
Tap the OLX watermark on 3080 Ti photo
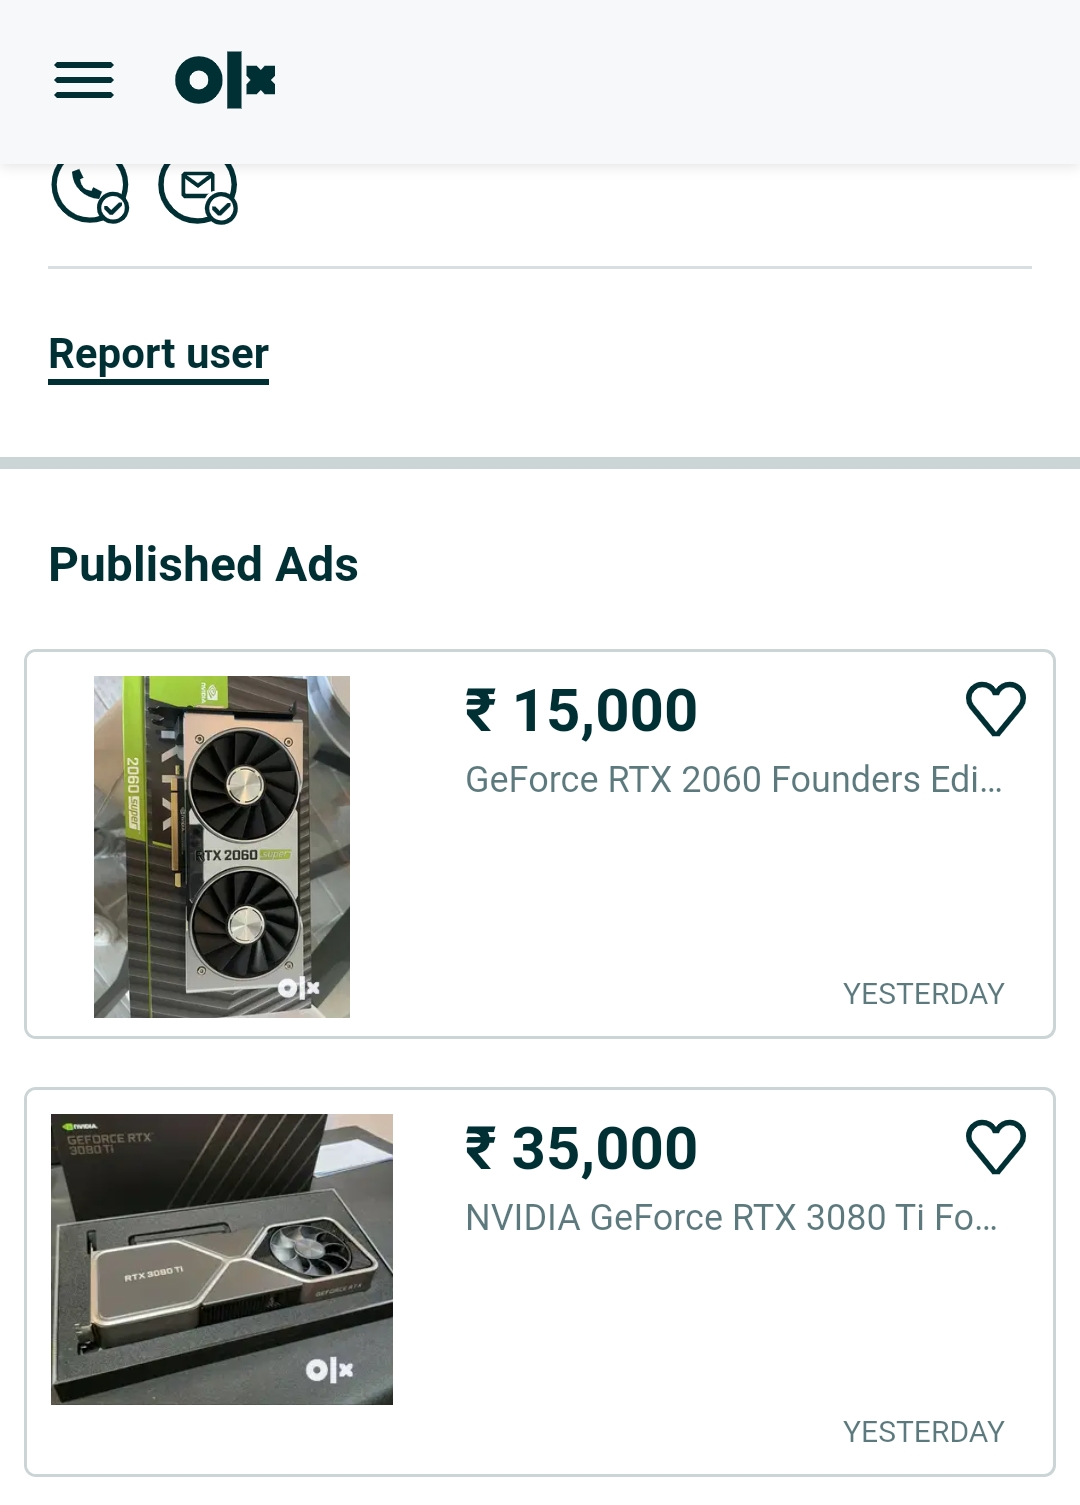click(330, 1370)
